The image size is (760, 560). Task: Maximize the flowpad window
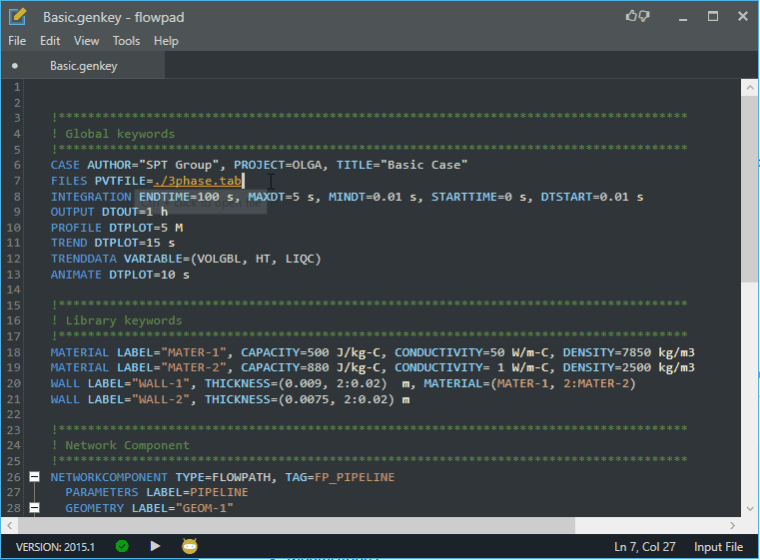713,16
